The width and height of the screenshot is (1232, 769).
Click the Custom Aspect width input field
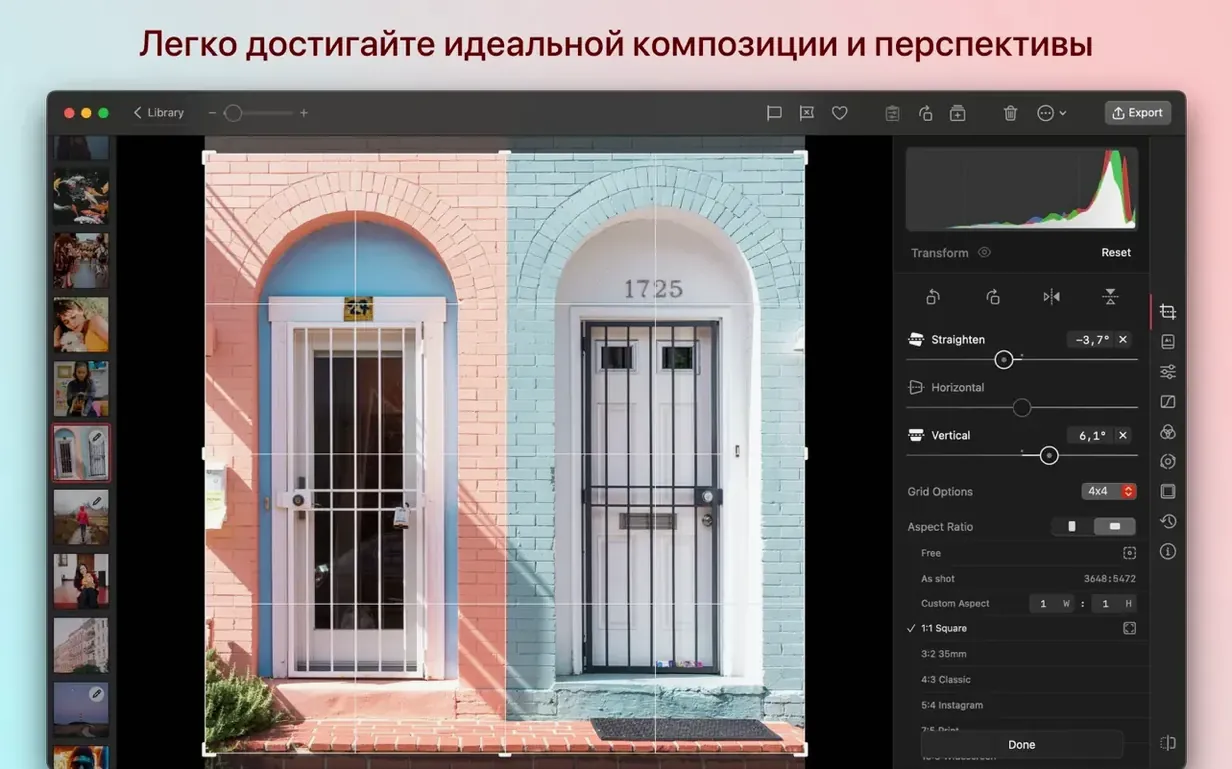coord(1053,603)
